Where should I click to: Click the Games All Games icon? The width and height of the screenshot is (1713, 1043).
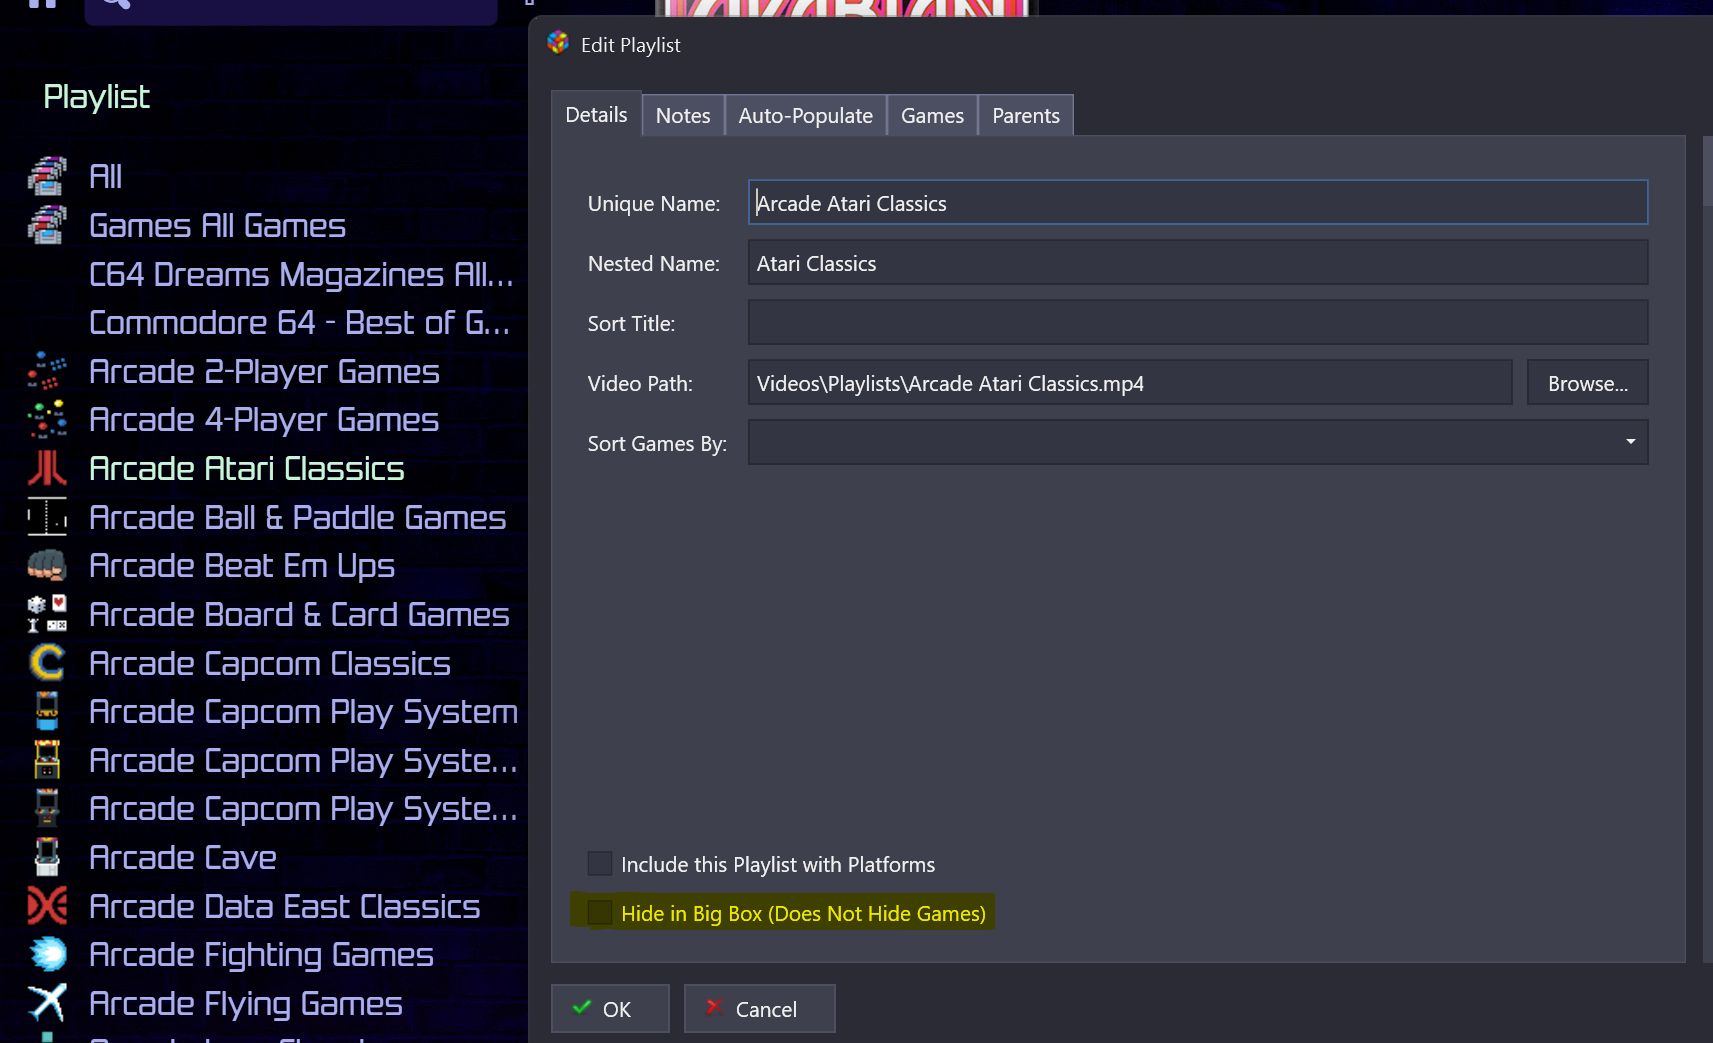point(47,225)
